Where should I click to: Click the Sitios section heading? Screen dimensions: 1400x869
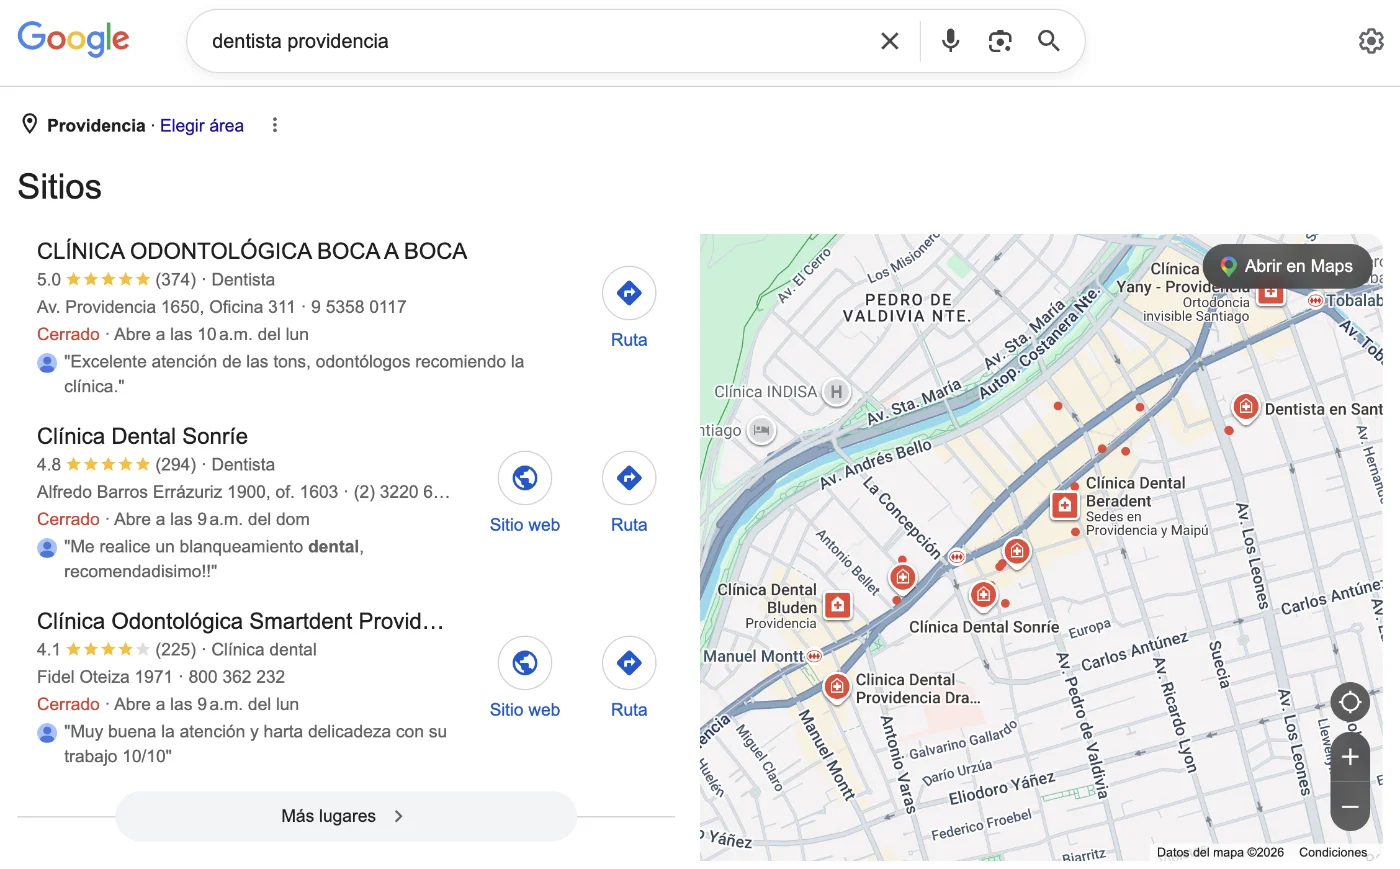[60, 187]
